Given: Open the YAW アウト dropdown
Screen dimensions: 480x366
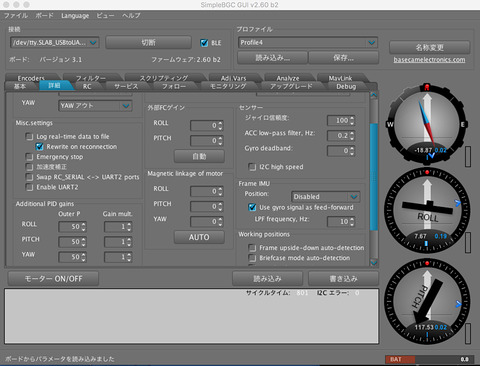Looking at the screenshot, I should click(95, 106).
